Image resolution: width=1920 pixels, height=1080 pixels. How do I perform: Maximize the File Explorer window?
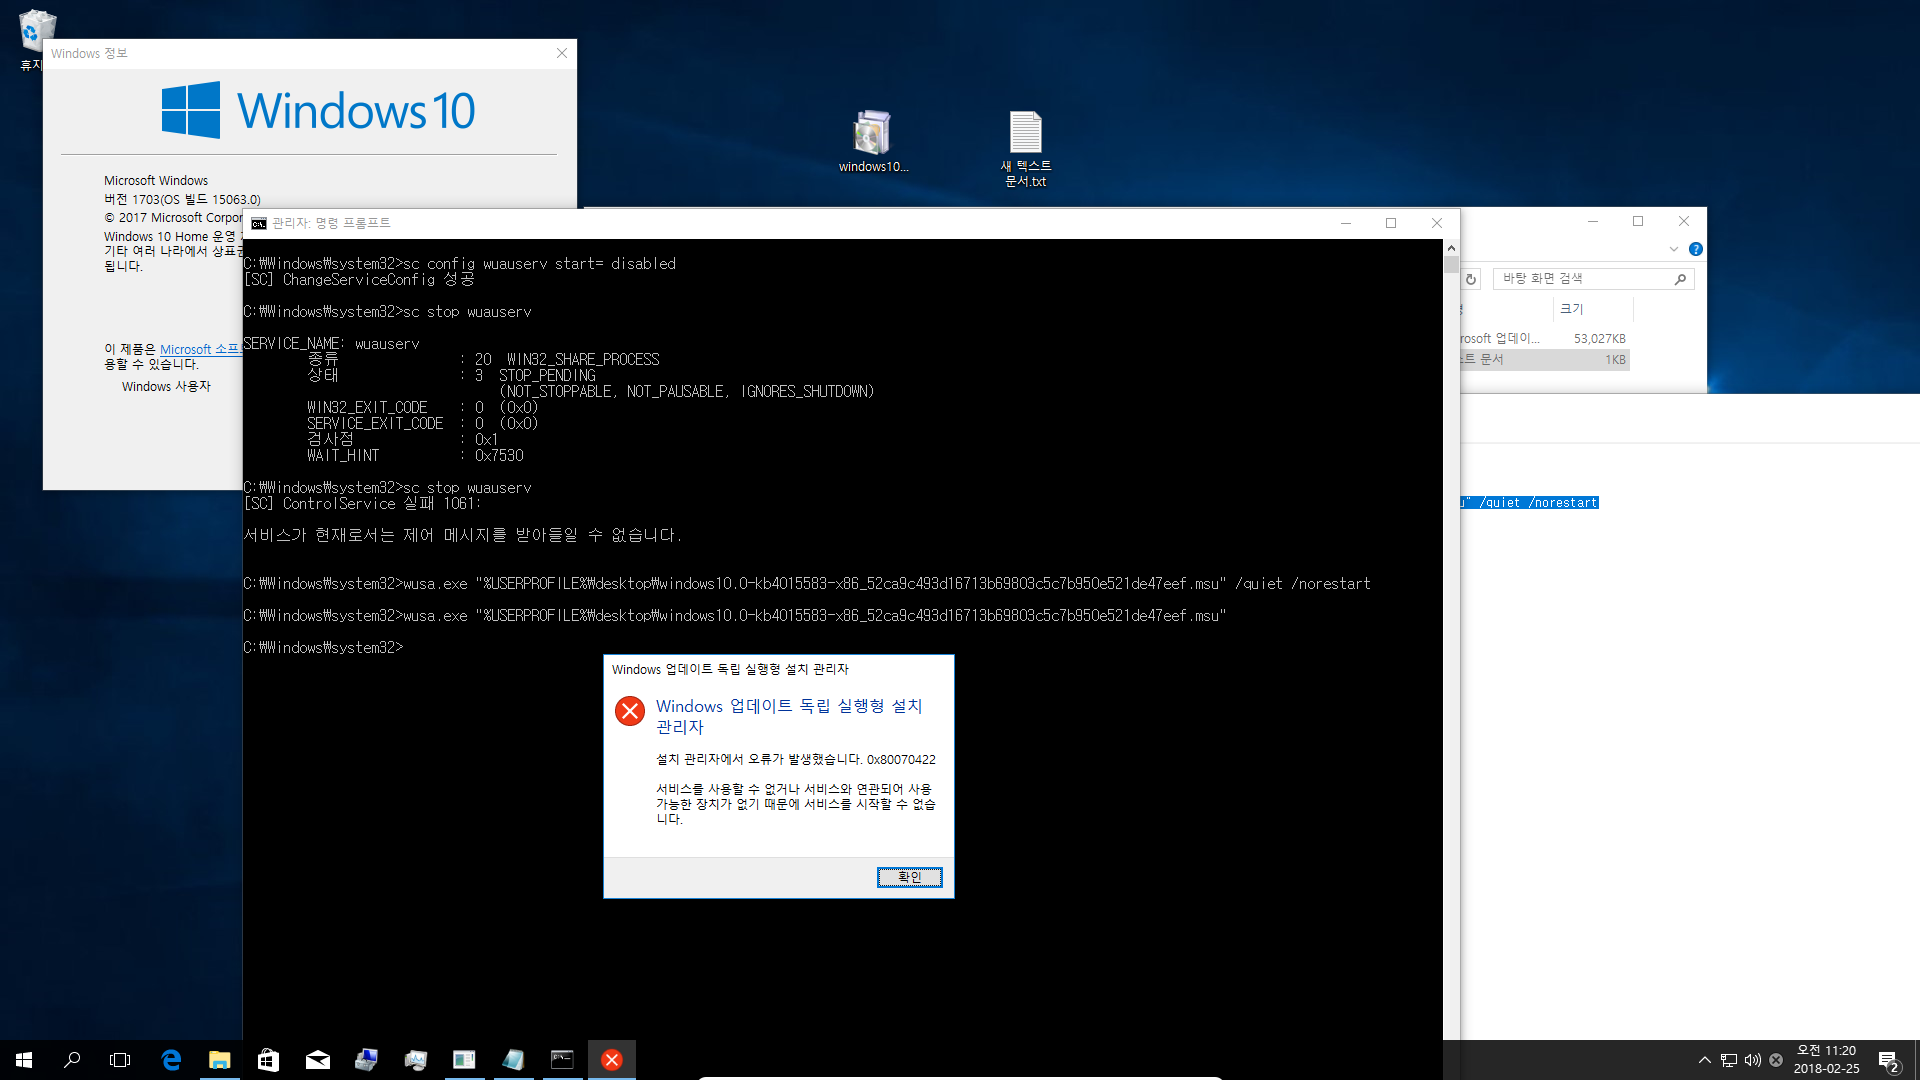(1638, 221)
